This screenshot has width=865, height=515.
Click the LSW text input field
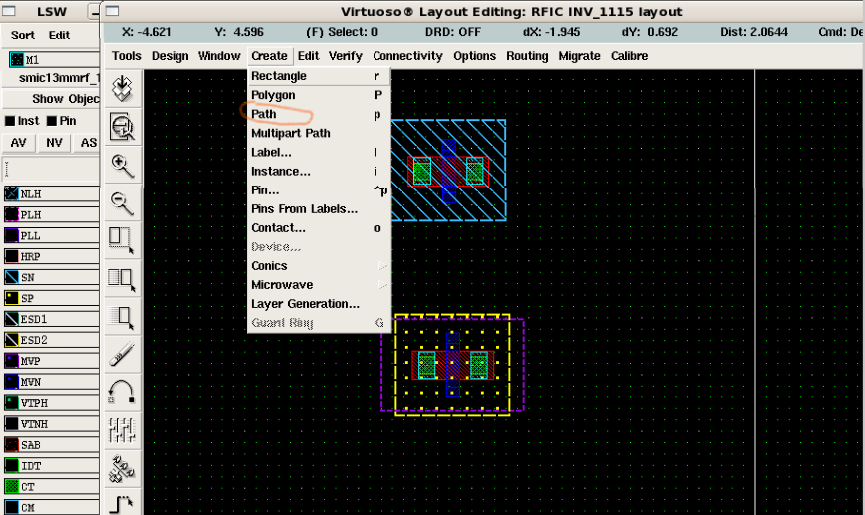tap(51, 169)
